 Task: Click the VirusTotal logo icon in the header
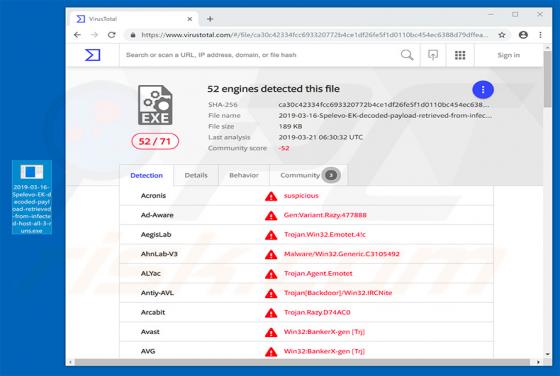(x=92, y=55)
